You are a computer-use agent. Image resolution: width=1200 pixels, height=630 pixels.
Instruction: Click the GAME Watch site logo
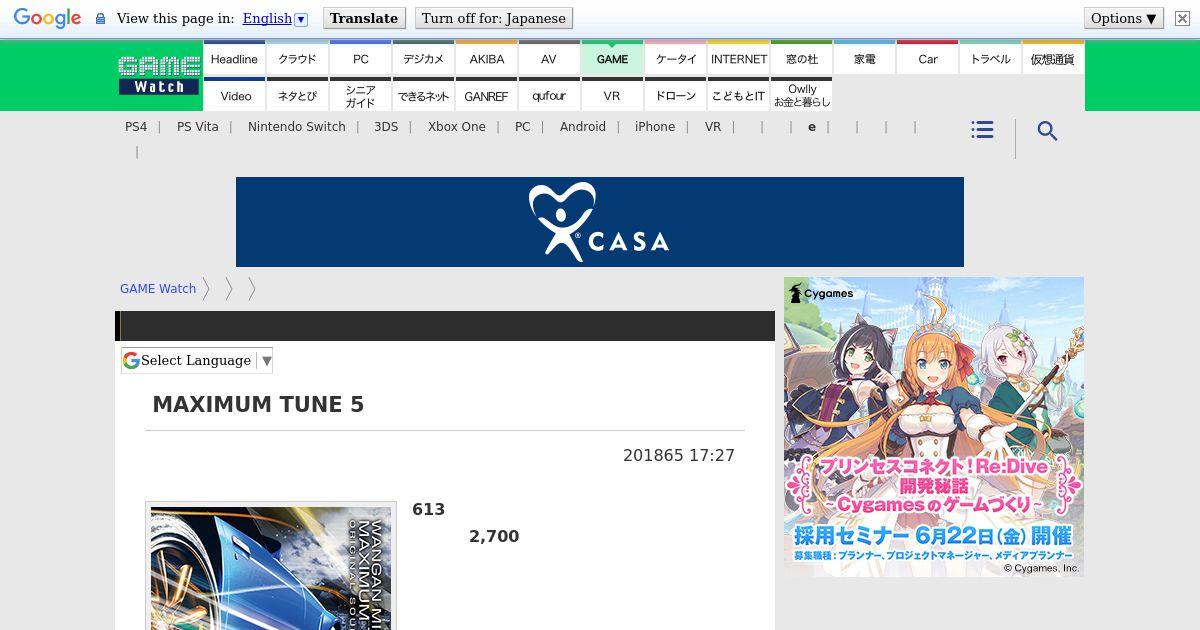[x=159, y=76]
